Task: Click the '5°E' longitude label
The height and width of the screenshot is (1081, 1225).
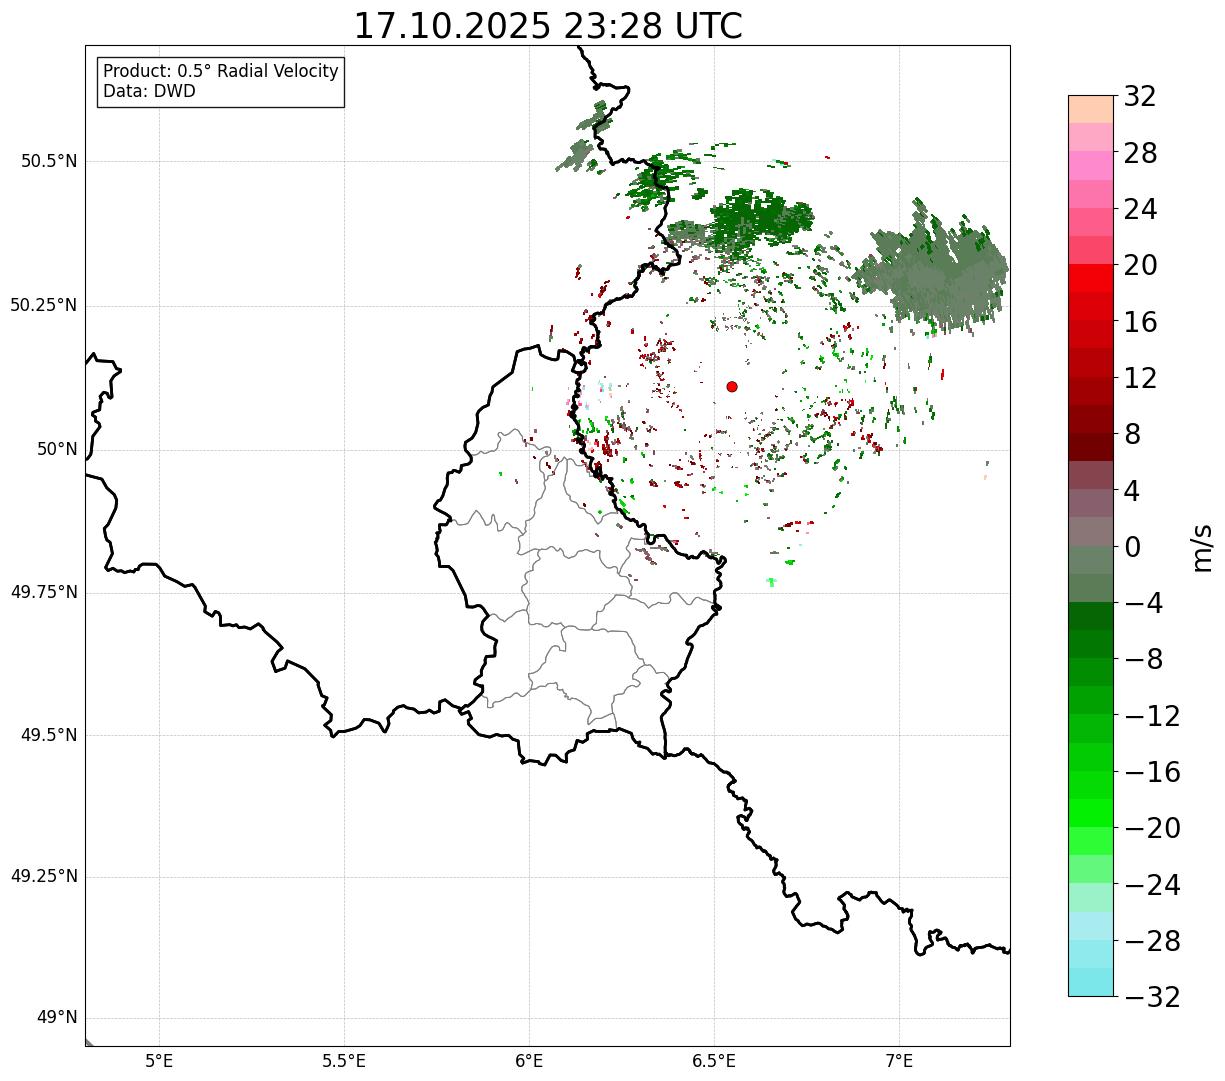Action: coord(159,1061)
